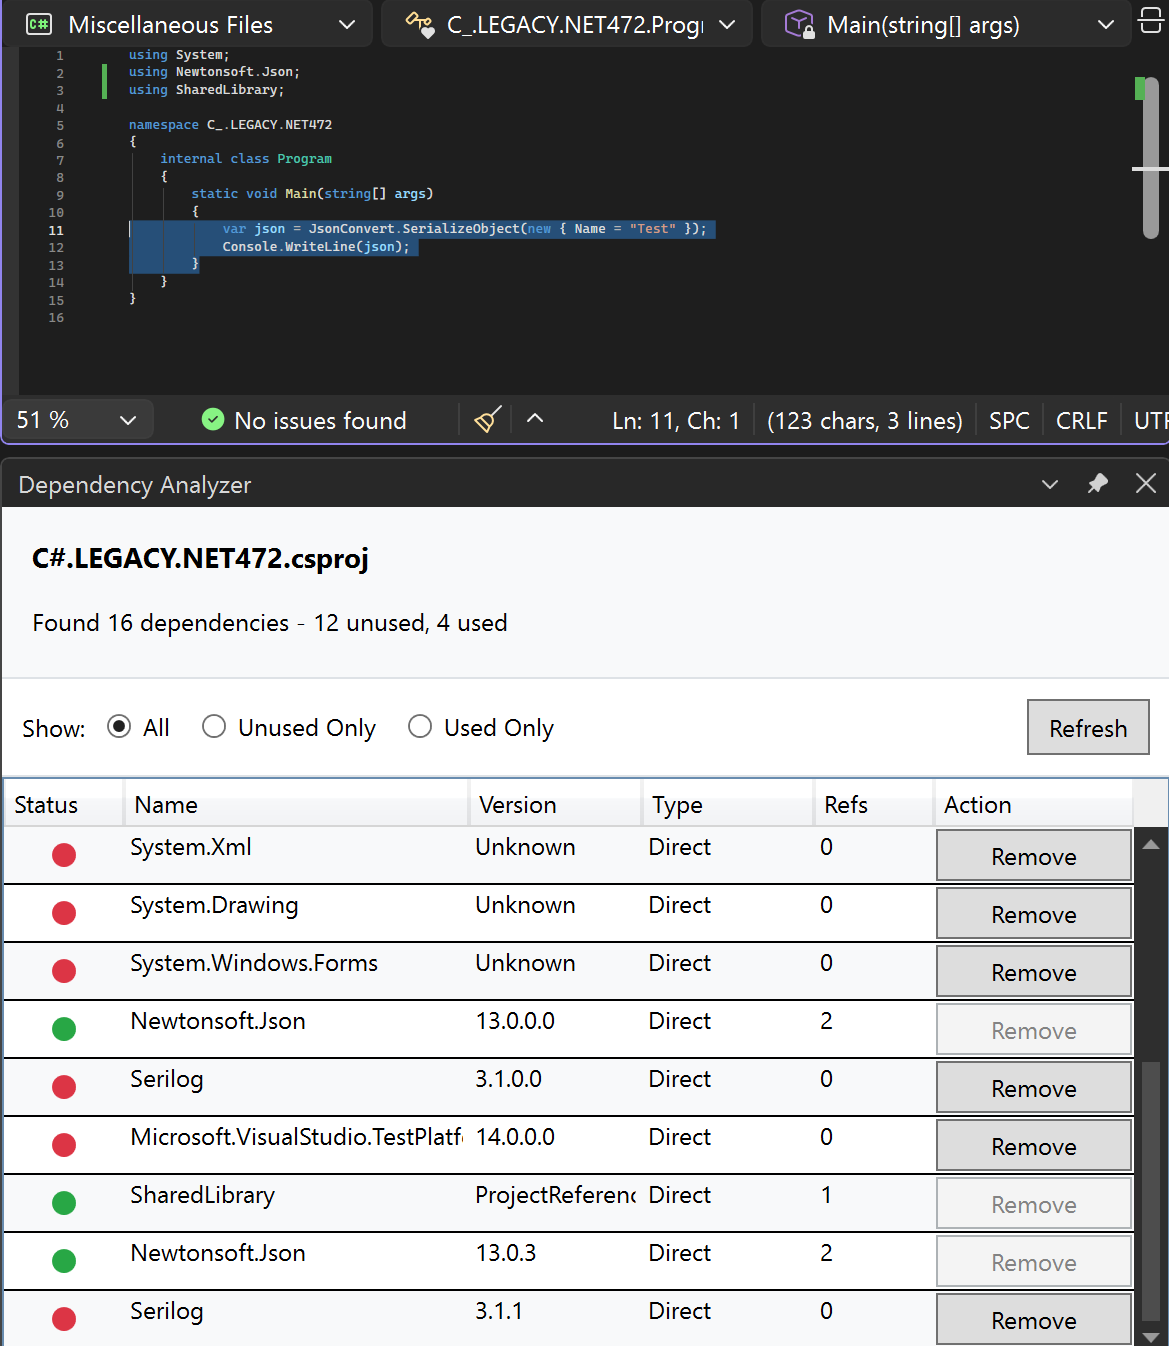Select the key icon beside the class breadcrumb
This screenshot has height=1346, width=1169.
(x=420, y=23)
